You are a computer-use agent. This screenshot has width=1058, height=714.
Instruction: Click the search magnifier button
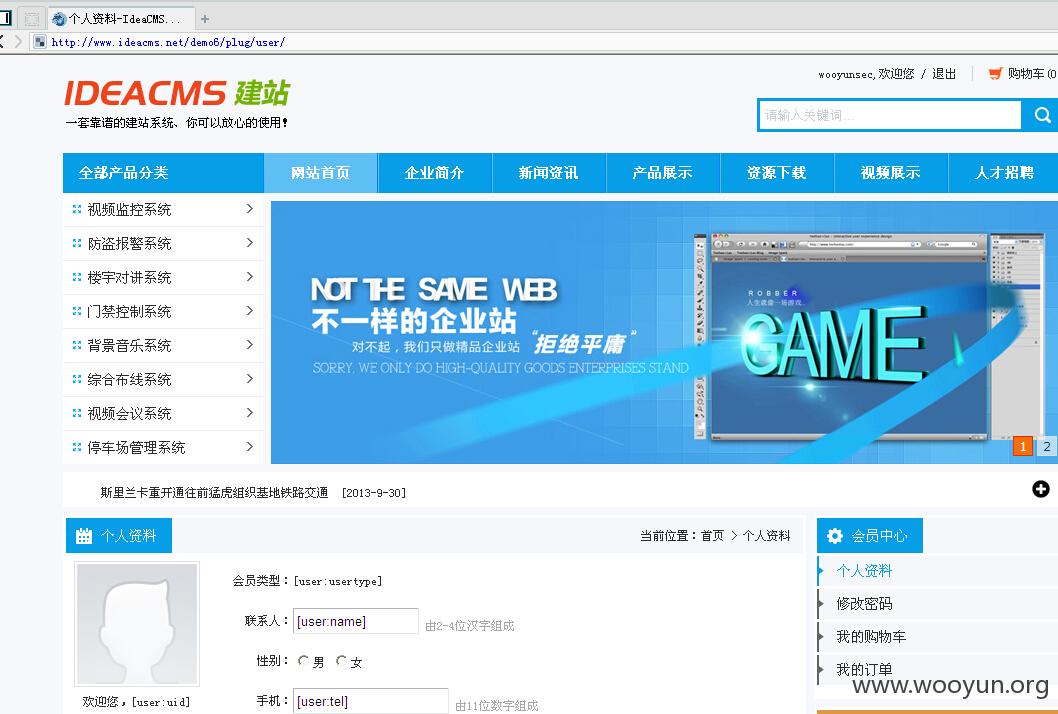1041,115
